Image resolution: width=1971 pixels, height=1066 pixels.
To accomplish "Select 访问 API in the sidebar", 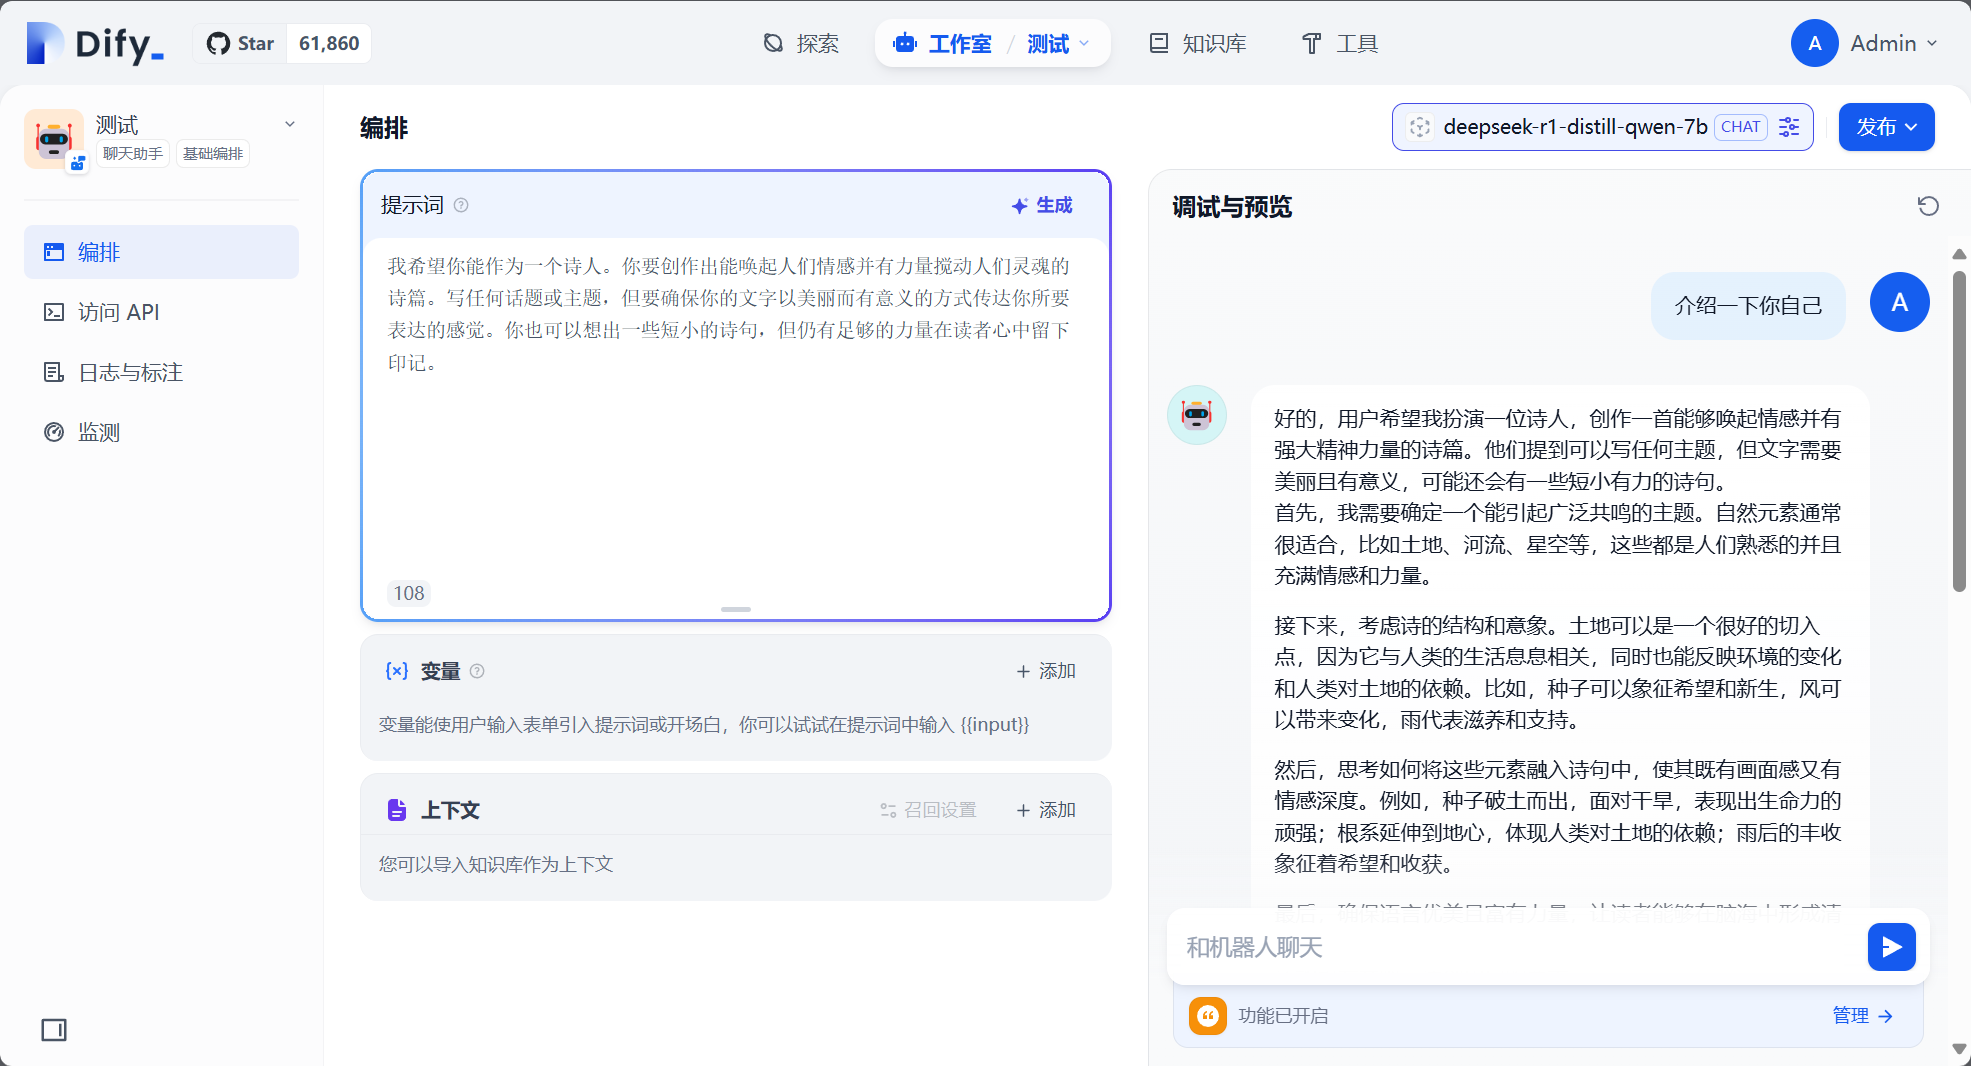I will [x=161, y=312].
